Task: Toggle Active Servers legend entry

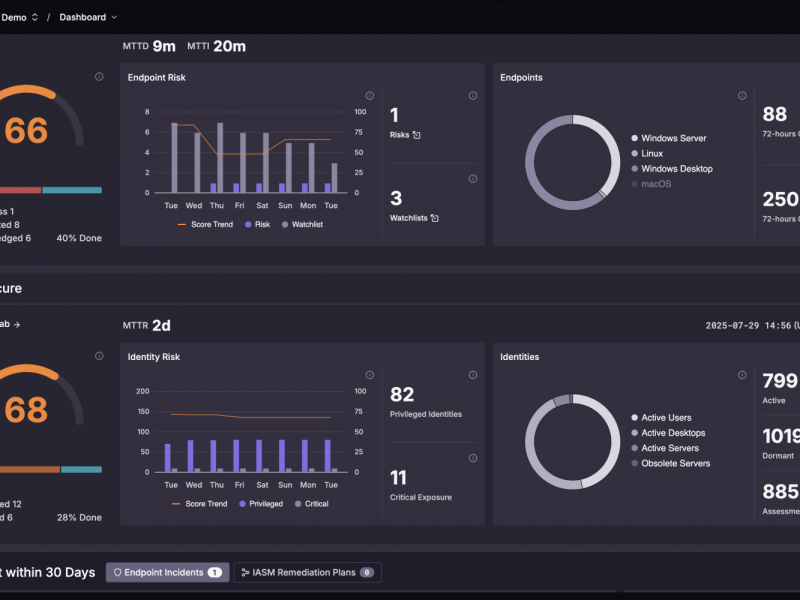Action: click(665, 448)
